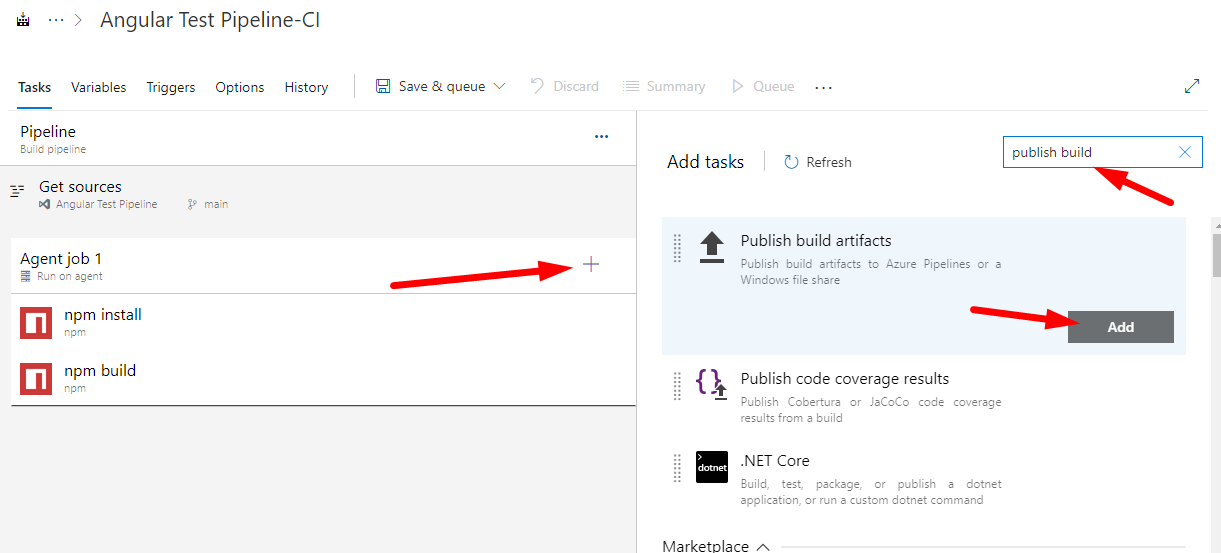Switch to the Variables tab

98,87
